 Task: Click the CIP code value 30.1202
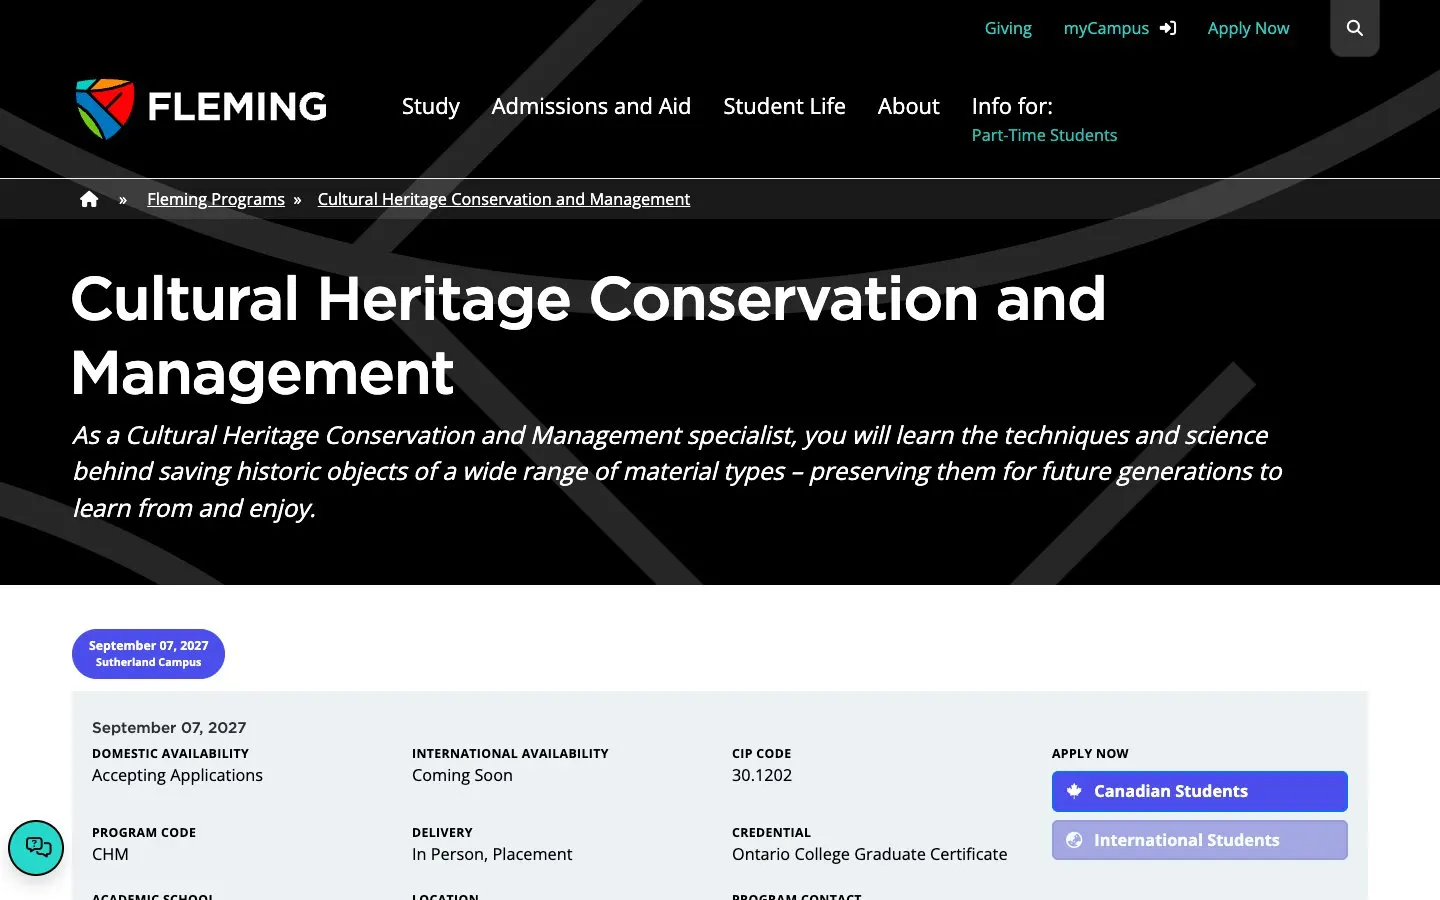tap(762, 775)
